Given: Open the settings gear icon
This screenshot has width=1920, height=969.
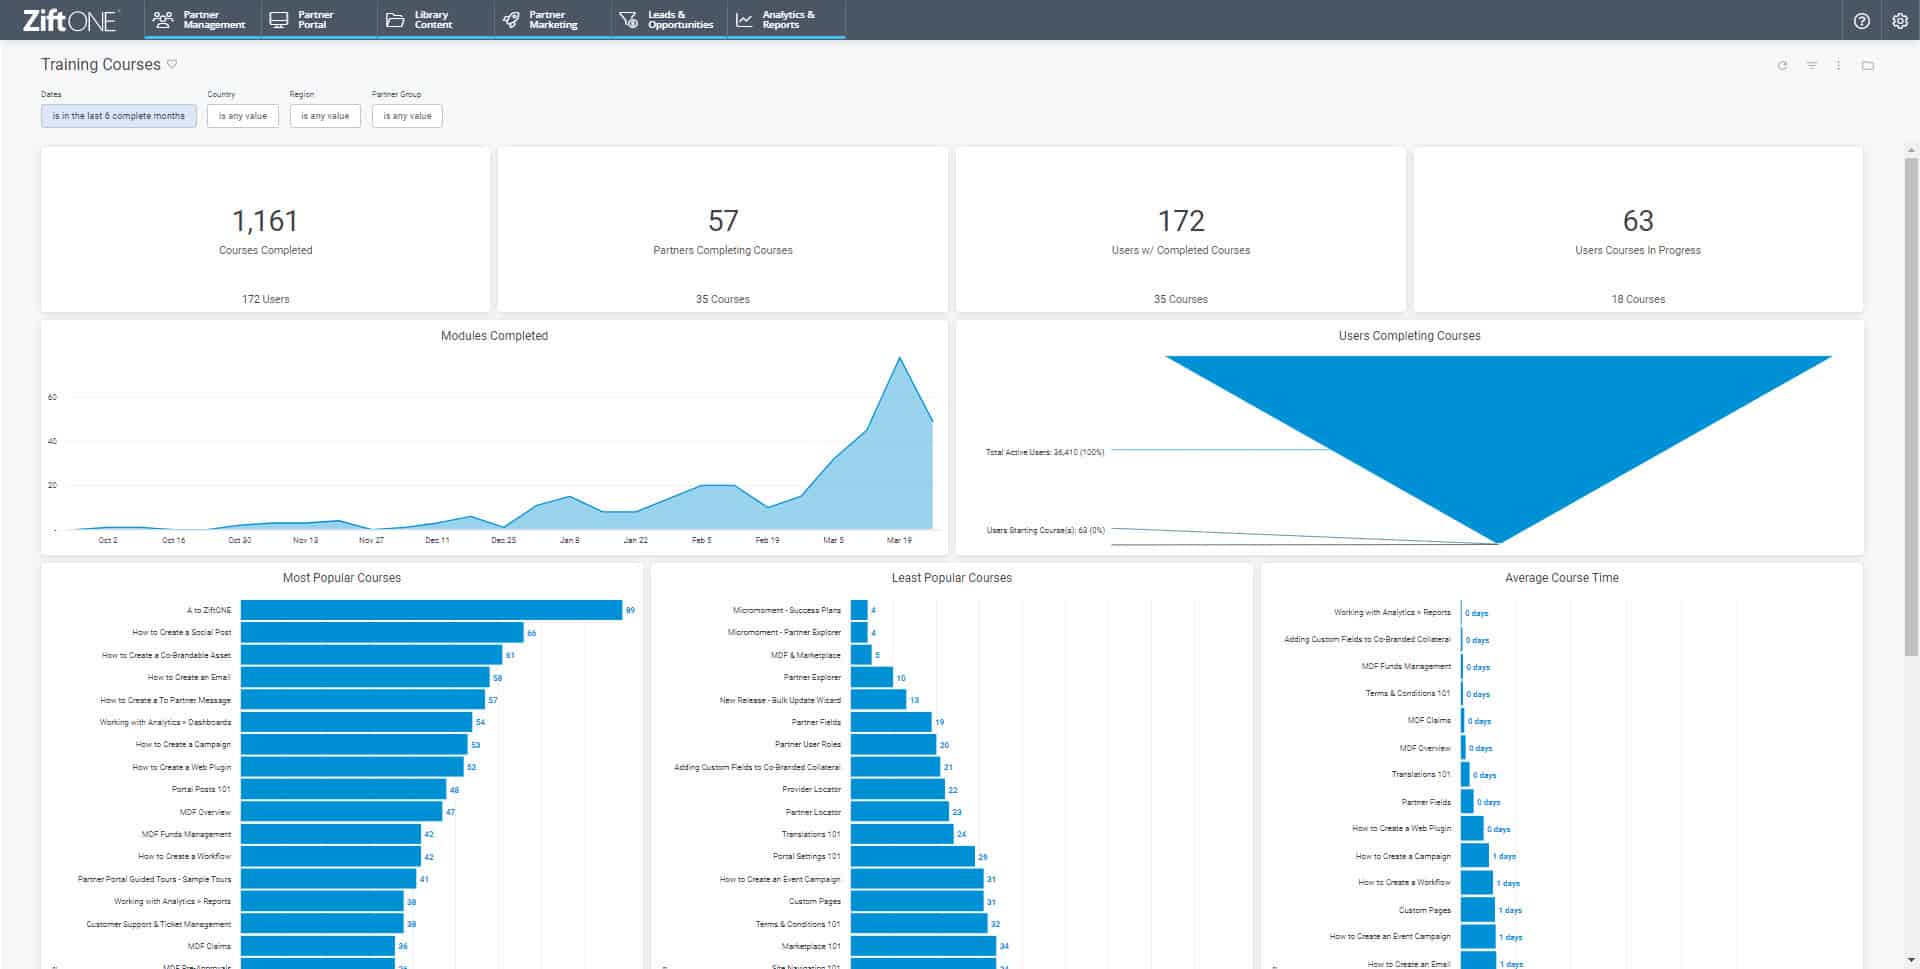Looking at the screenshot, I should click(x=1900, y=20).
